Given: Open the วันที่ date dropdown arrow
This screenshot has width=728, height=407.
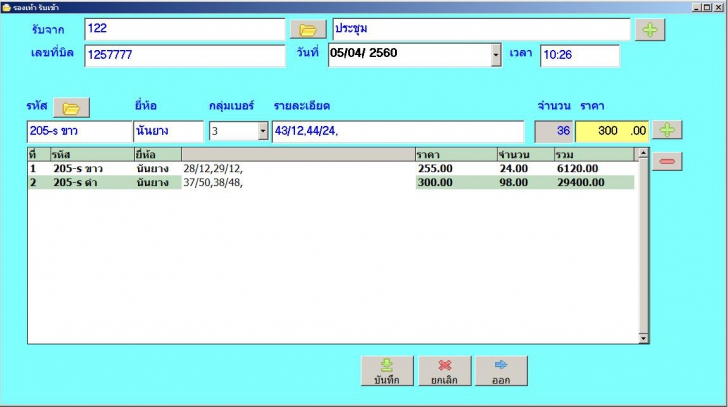Looking at the screenshot, I should [496, 55].
